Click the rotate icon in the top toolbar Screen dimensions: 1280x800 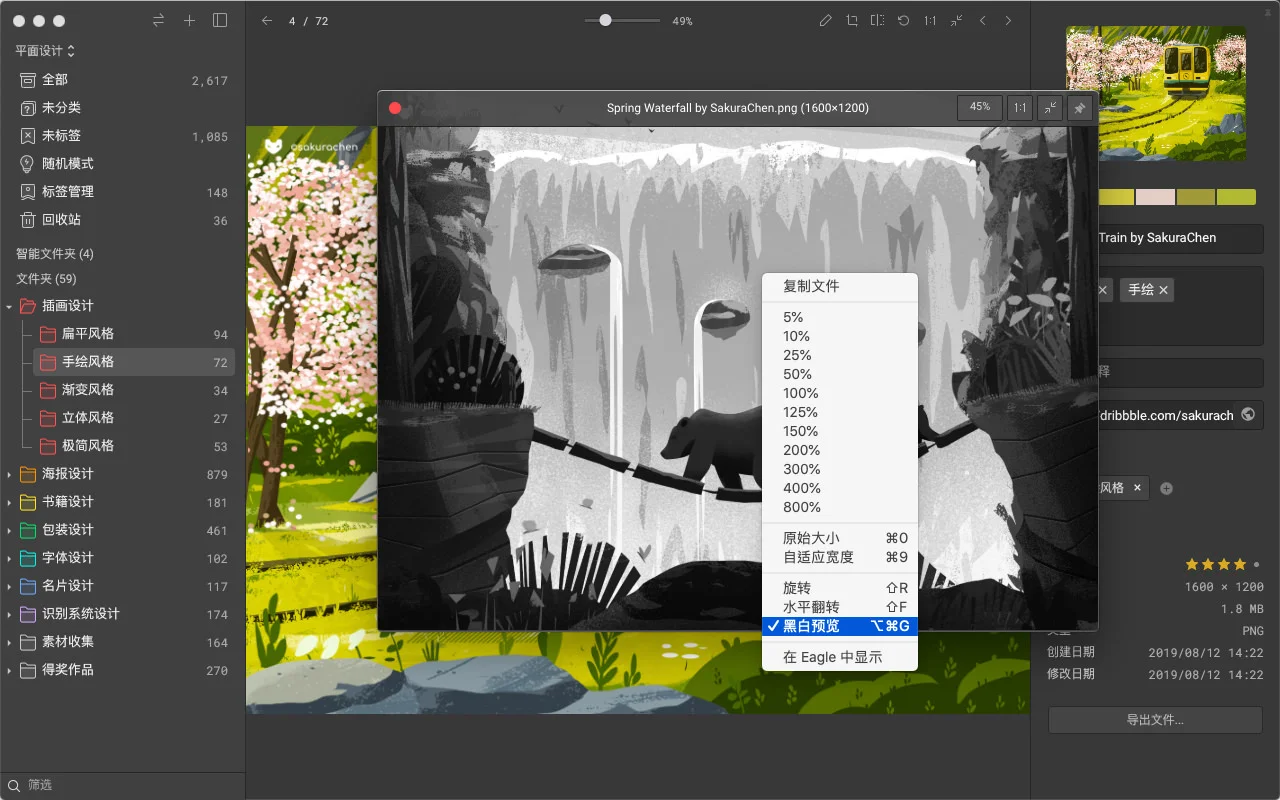click(x=903, y=21)
